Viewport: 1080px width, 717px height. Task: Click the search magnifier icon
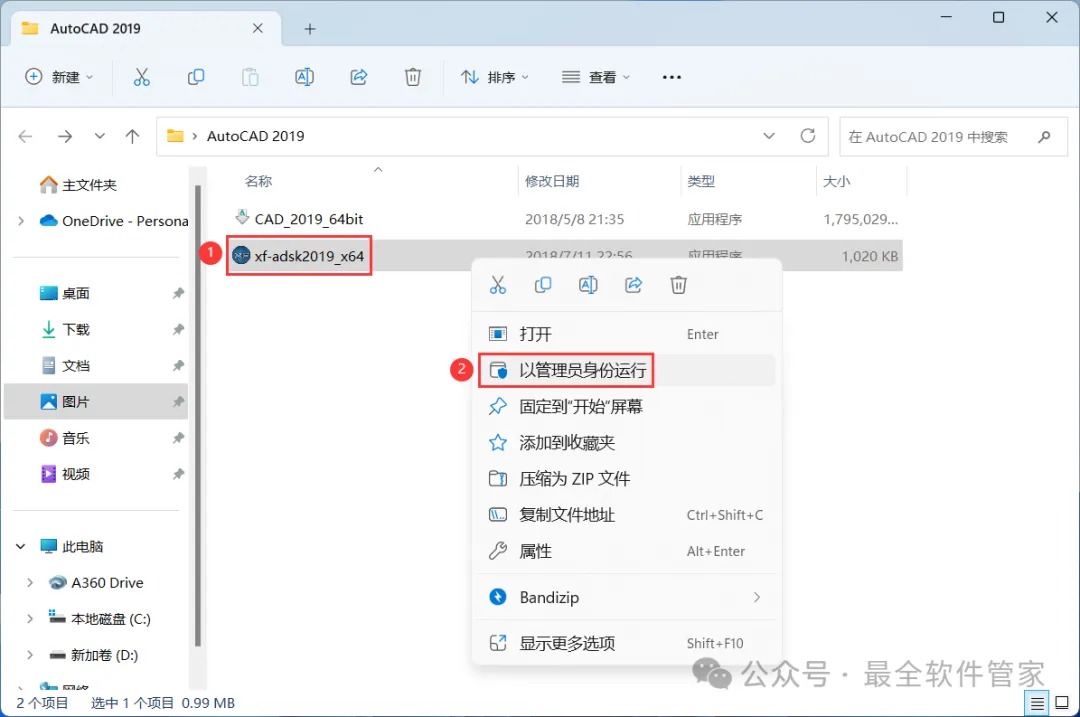[x=1044, y=136]
